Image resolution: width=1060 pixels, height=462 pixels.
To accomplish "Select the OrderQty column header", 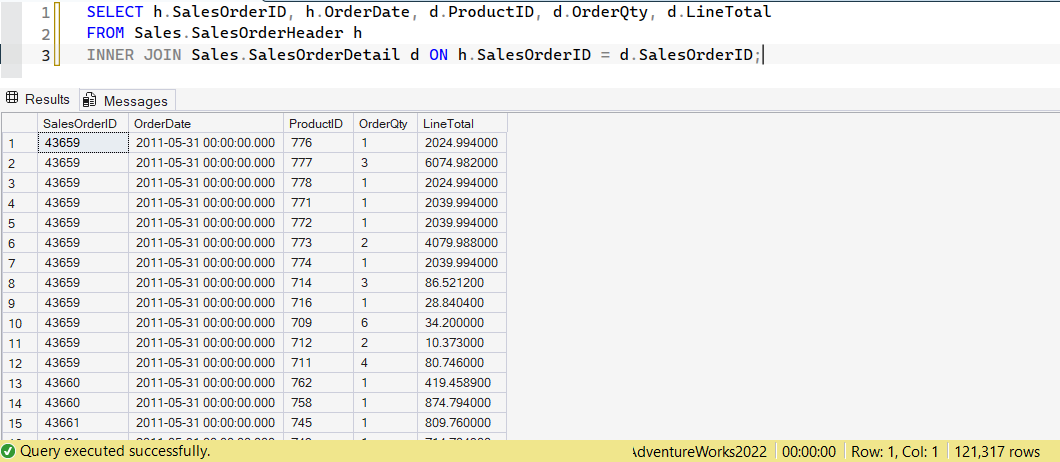I will click(385, 124).
